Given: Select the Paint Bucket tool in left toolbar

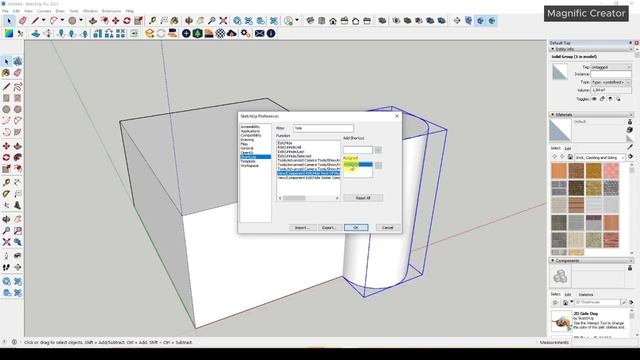Looking at the screenshot, I should click(x=6, y=73).
